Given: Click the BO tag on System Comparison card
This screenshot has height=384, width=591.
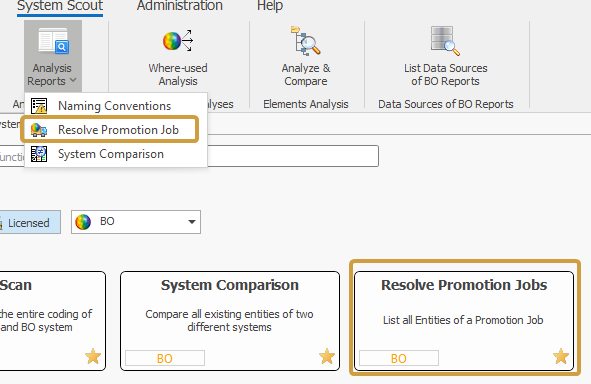Looking at the screenshot, I should [x=165, y=358].
